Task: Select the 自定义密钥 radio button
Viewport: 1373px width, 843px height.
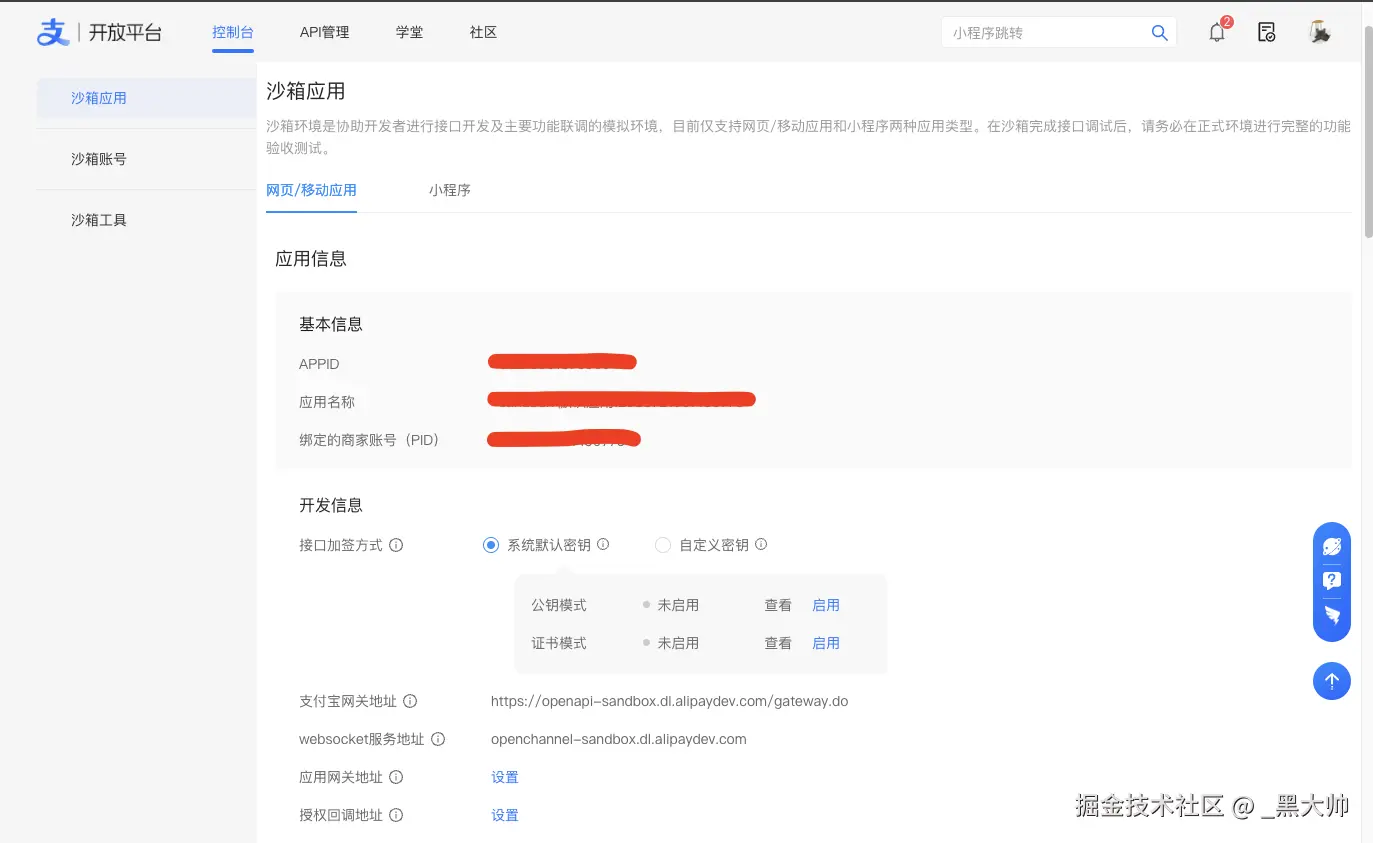Action: pyautogui.click(x=662, y=545)
